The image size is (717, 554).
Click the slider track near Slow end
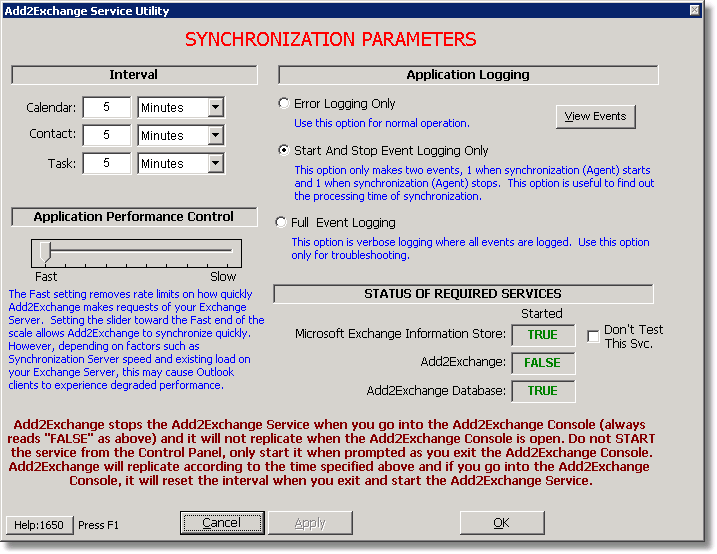pos(224,250)
